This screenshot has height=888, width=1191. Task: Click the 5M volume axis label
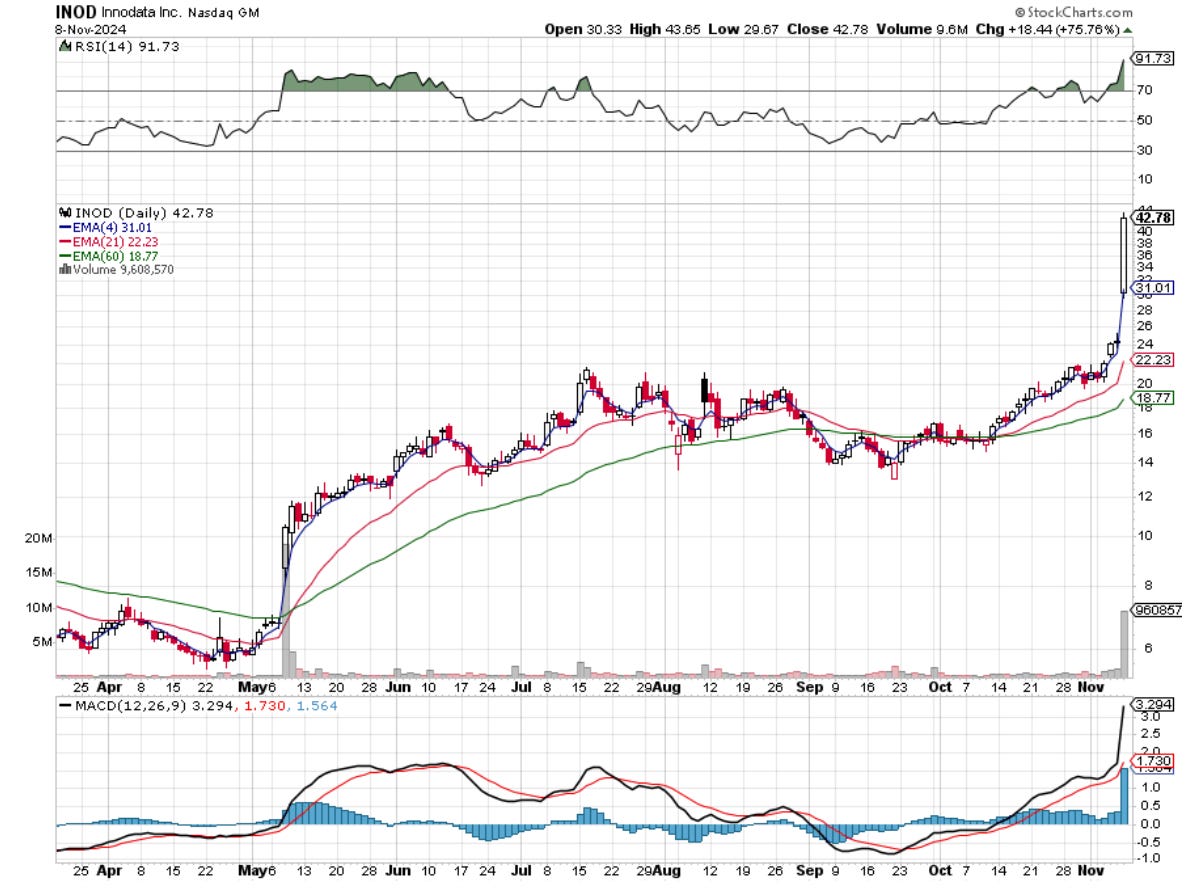click(42, 642)
